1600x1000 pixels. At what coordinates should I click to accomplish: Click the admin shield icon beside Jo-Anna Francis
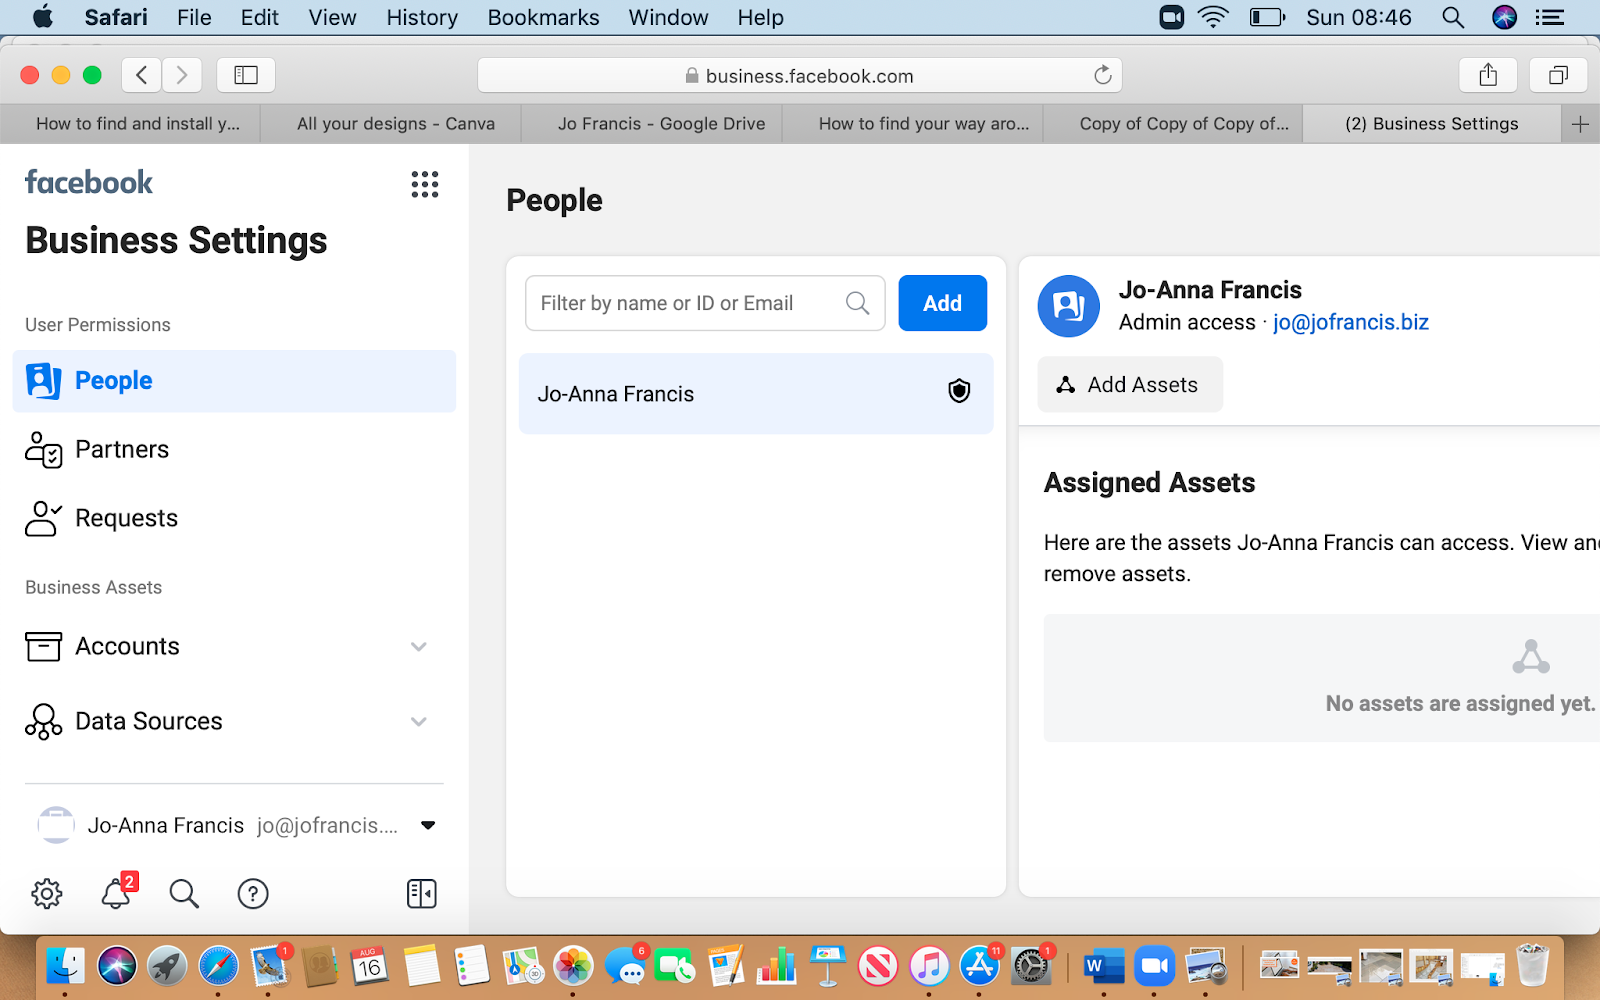(959, 391)
